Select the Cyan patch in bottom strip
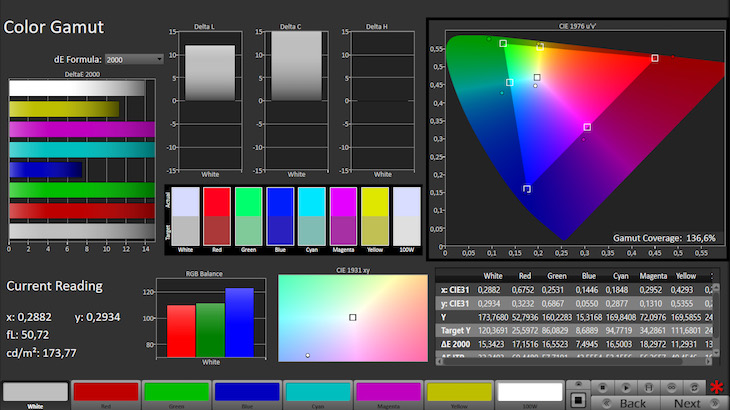This screenshot has width=730, height=410. (x=316, y=391)
